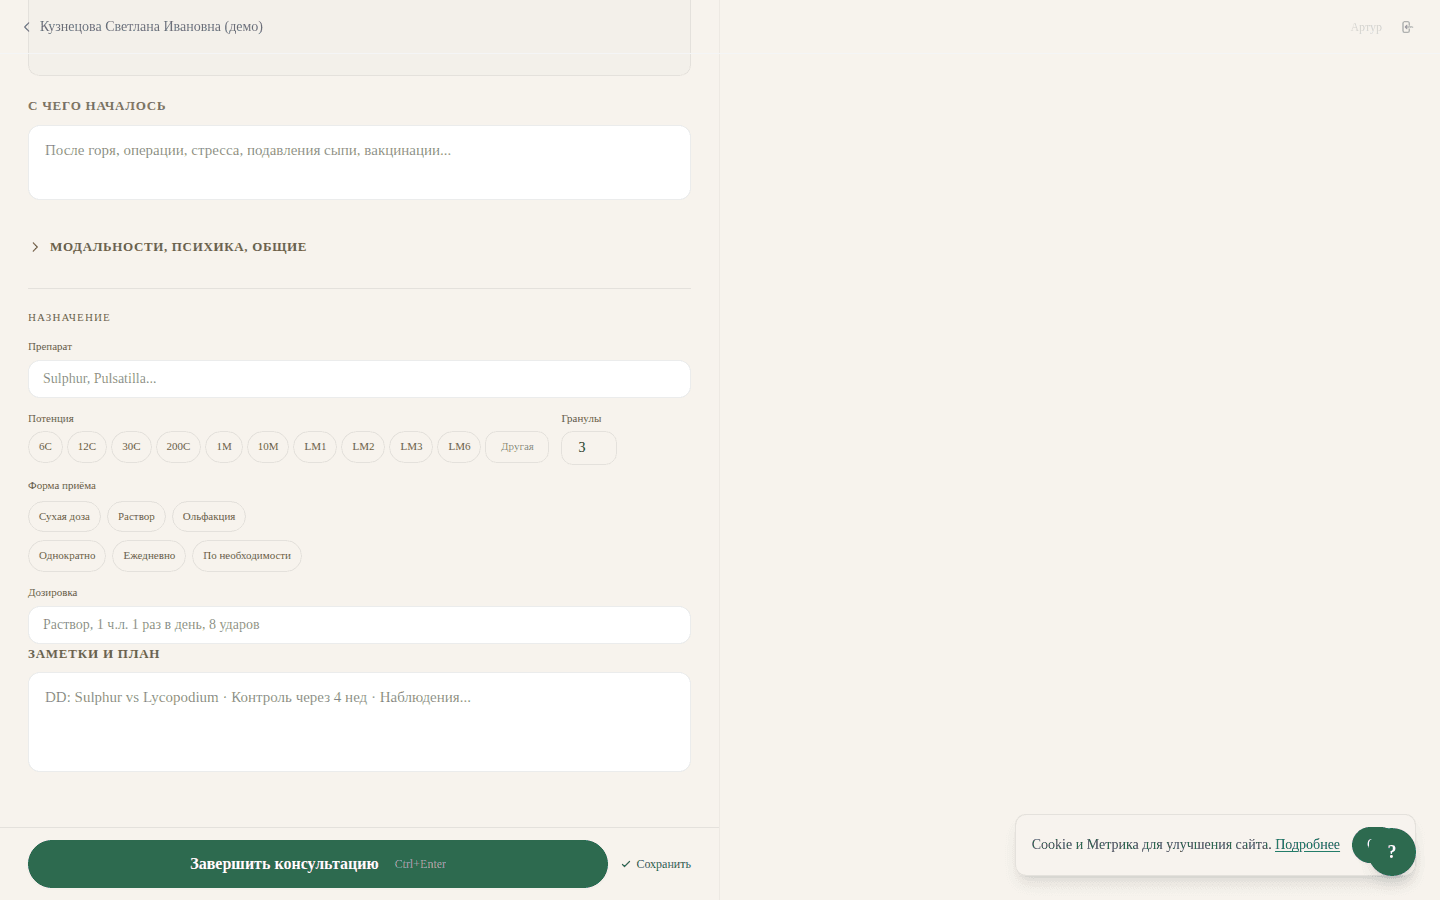
Task: Select Раствор intake form
Action: pyautogui.click(x=136, y=517)
